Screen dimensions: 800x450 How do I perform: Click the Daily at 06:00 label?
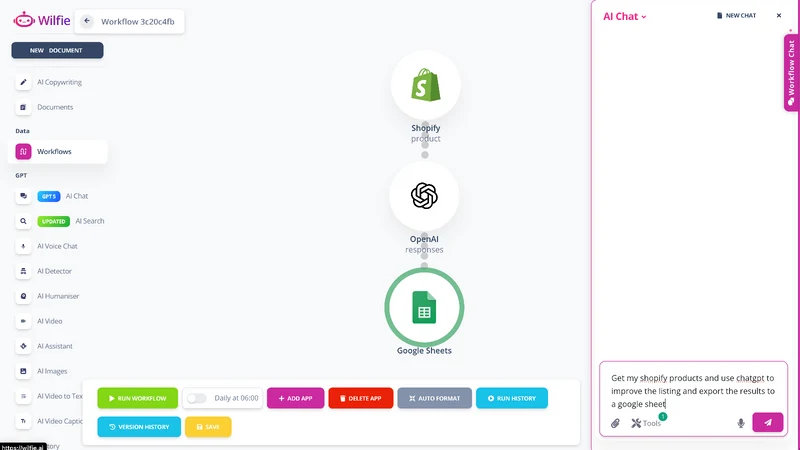pos(236,398)
